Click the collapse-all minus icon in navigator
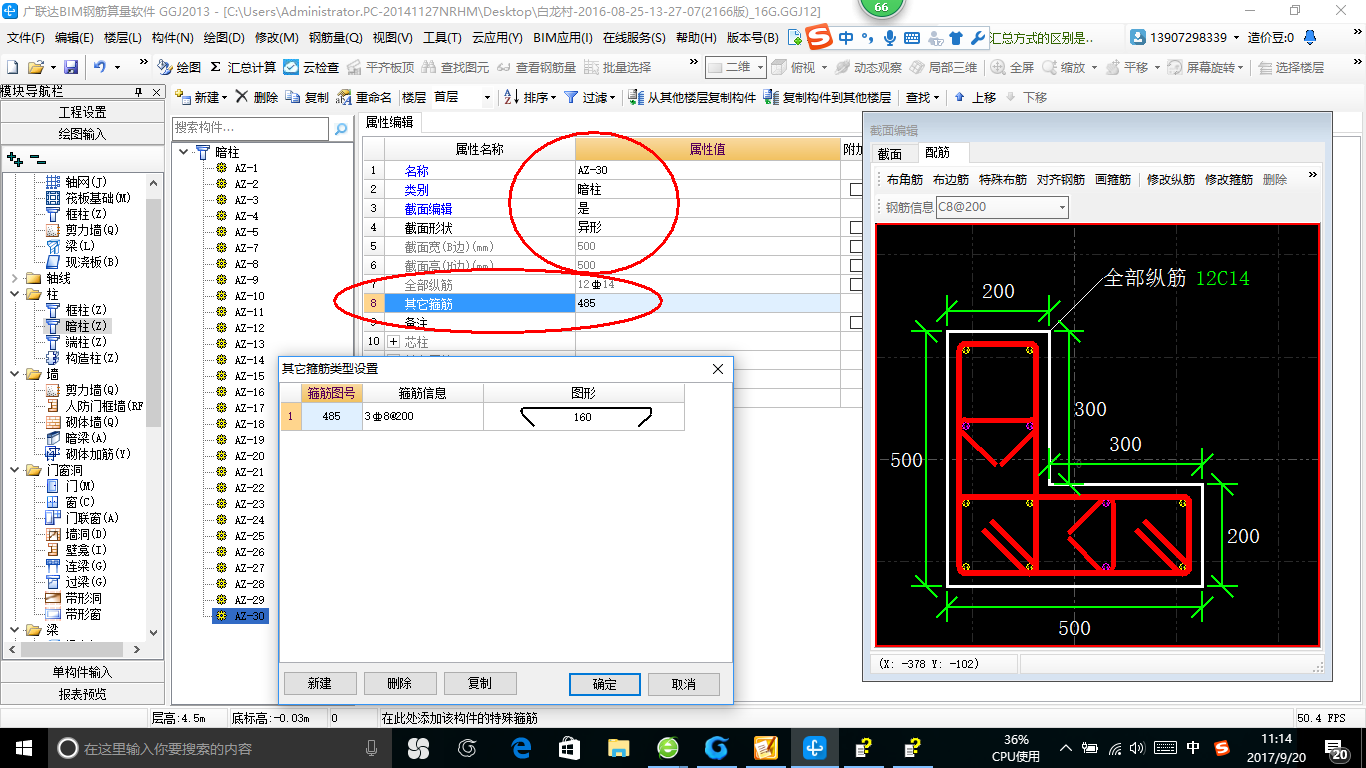 pos(37,159)
